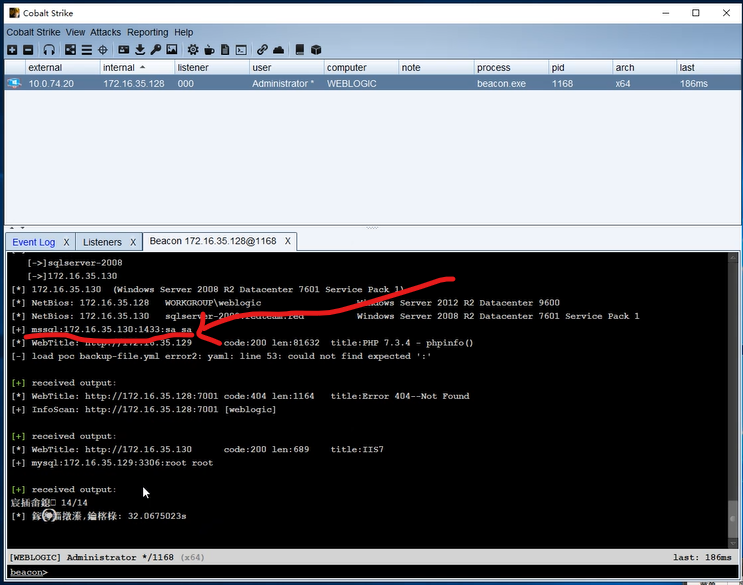Click the coffee cup Java applet icon
743x585 pixels.
[209, 50]
